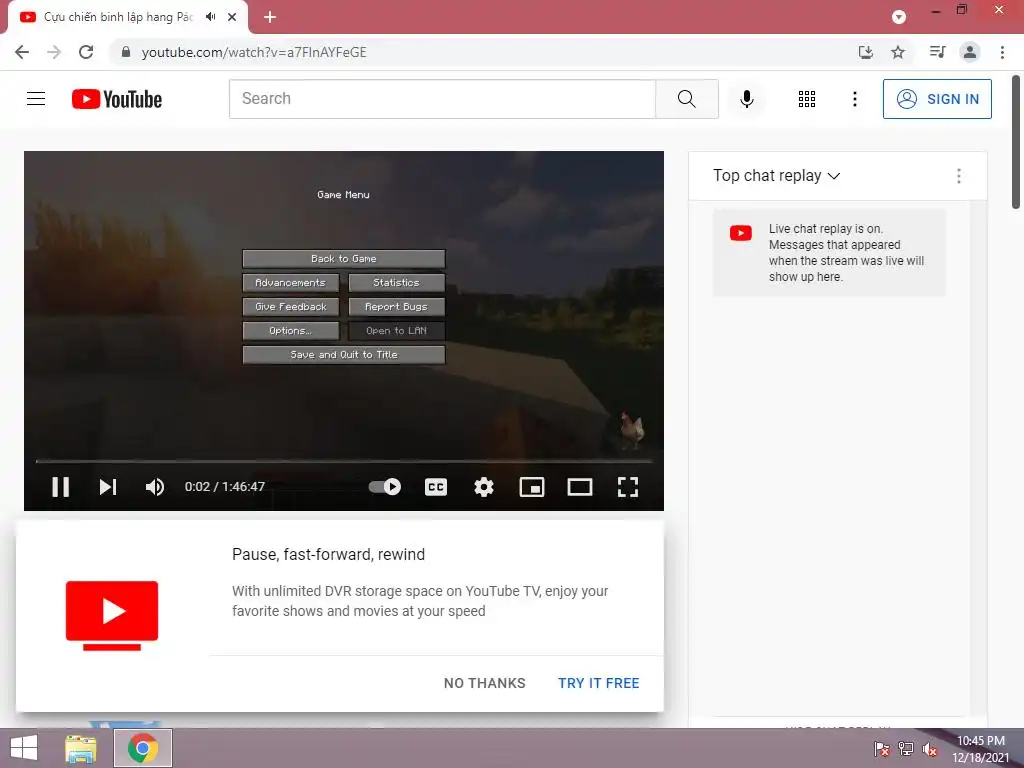Click the 'Pause, fast-forward, rewind' heading

click(x=328, y=554)
